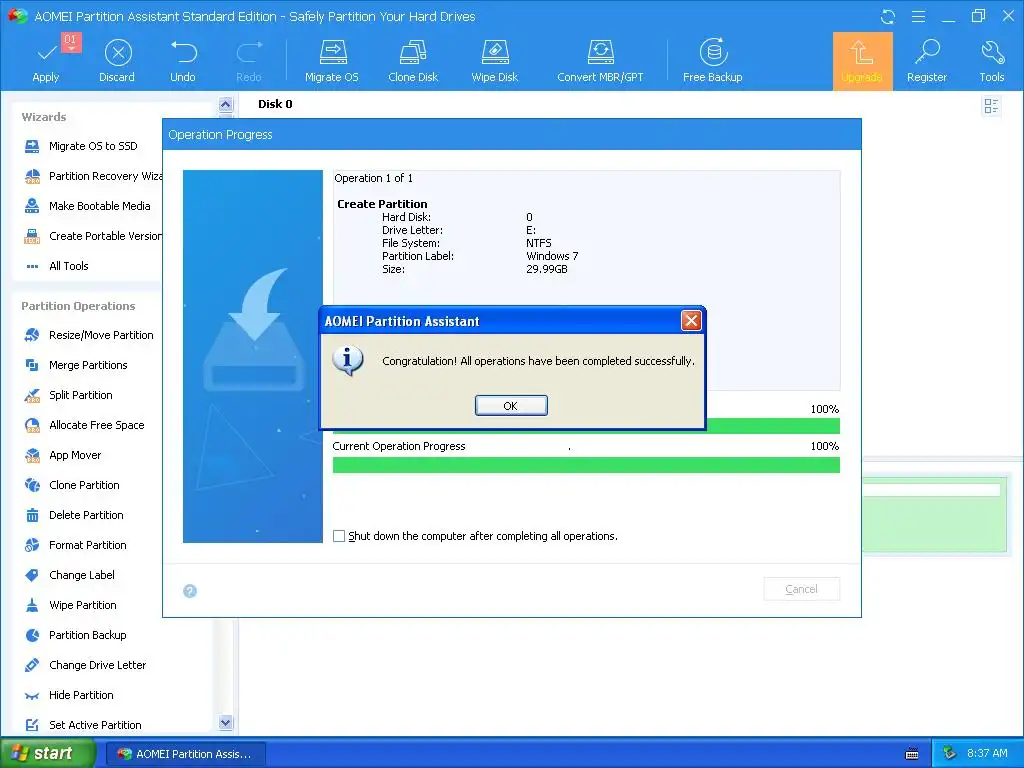Image resolution: width=1024 pixels, height=768 pixels.
Task: Click OK in the success dialog
Action: click(x=511, y=406)
